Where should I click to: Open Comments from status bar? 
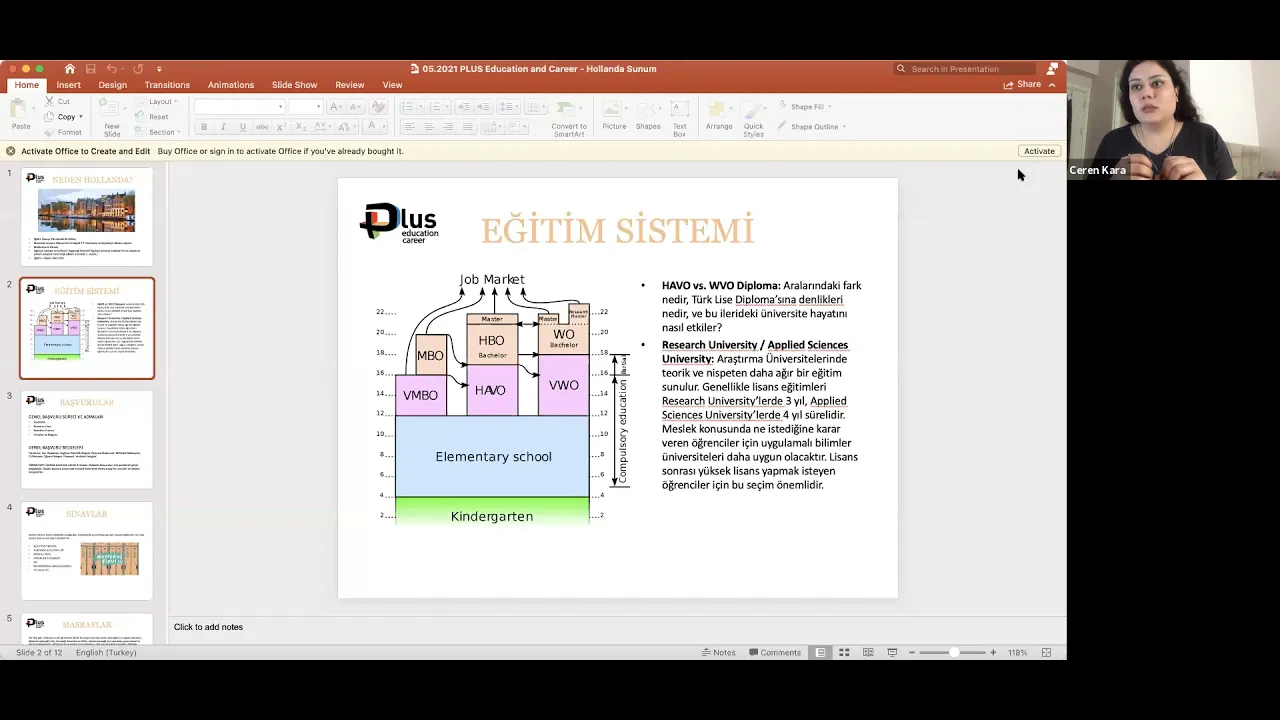click(774, 652)
